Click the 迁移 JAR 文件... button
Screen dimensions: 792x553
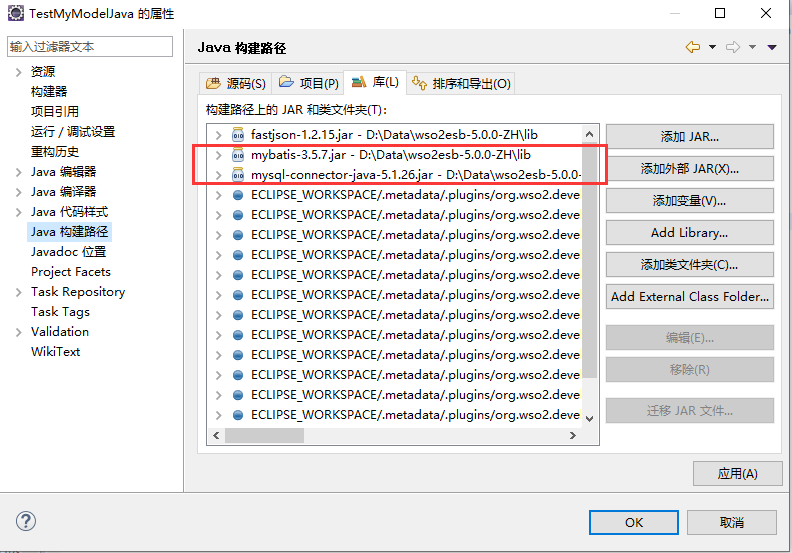tap(689, 411)
